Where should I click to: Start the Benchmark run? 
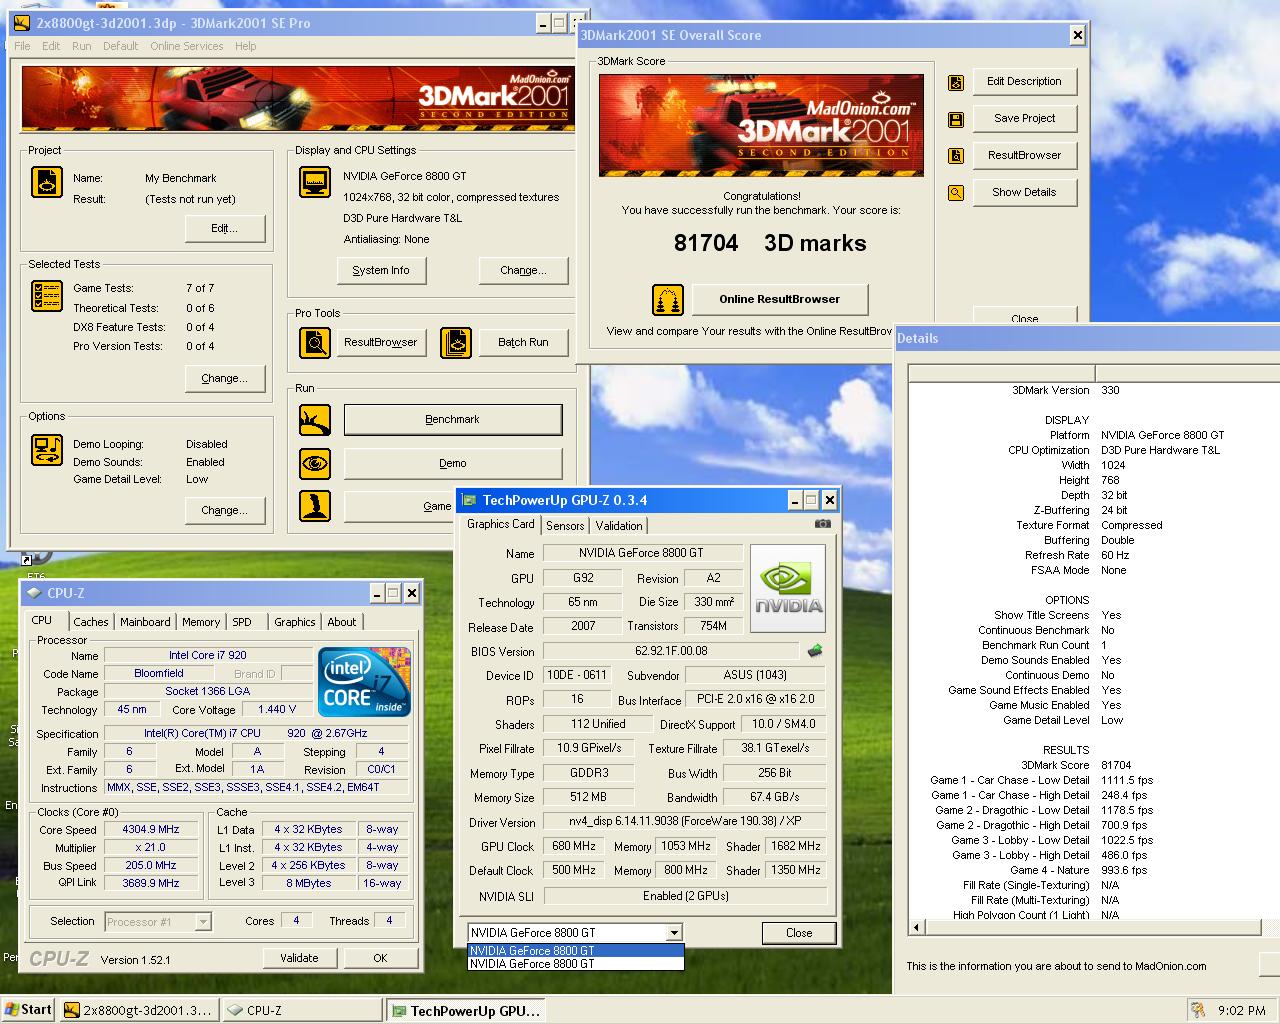453,420
